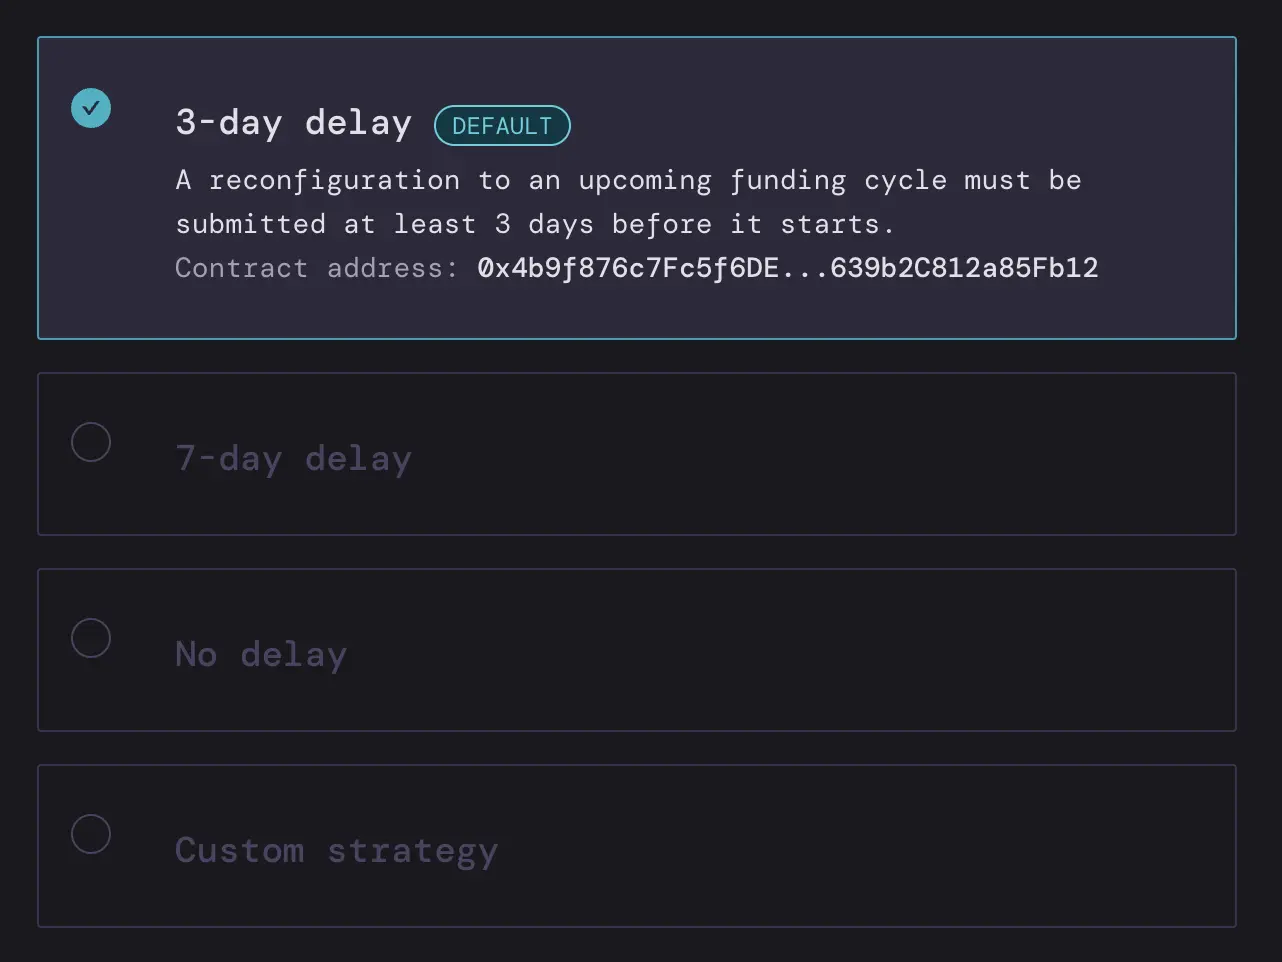Viewport: 1282px width, 962px height.
Task: Click the 'No delay' label text
Action: 261,654
